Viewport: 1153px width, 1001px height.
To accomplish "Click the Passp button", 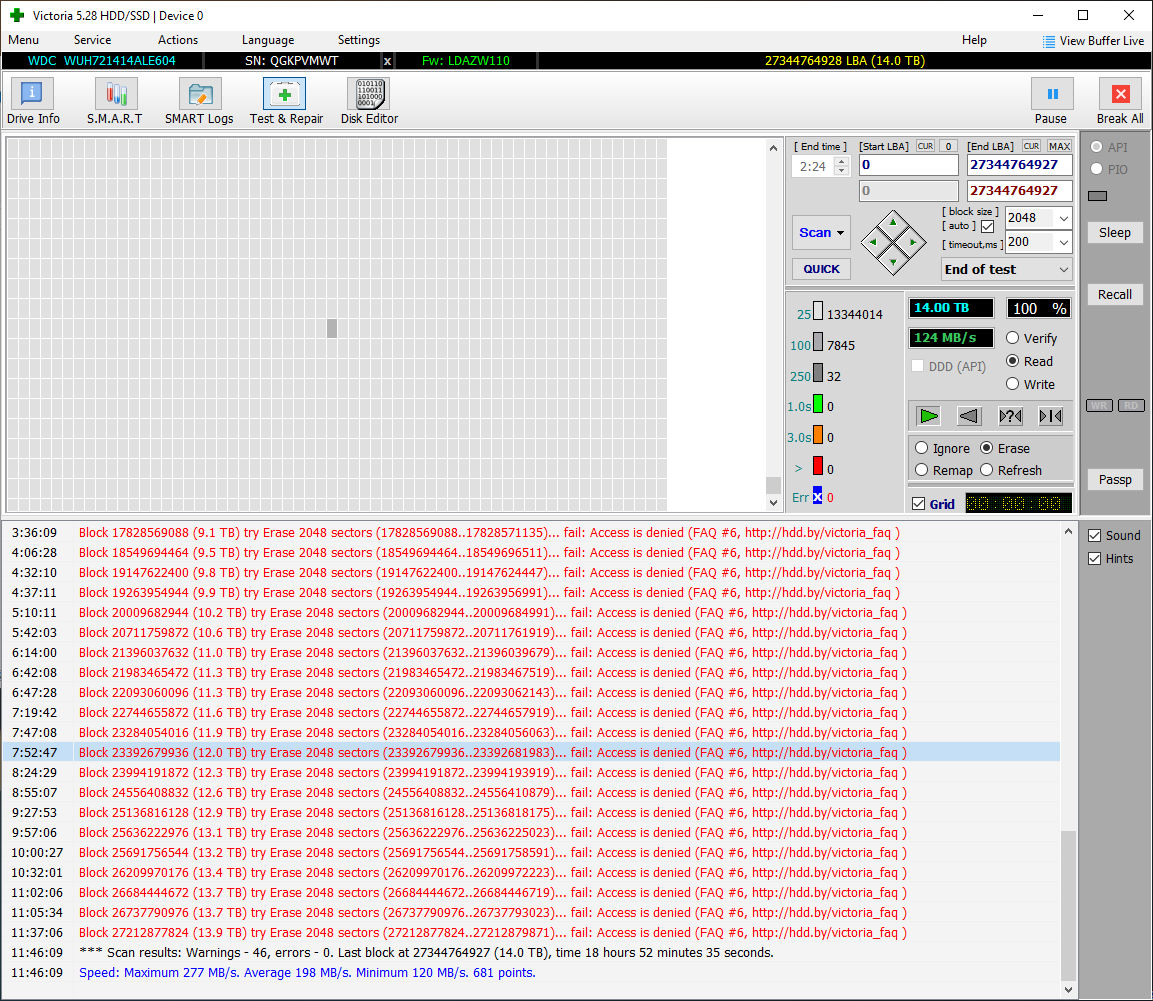I will 1115,480.
